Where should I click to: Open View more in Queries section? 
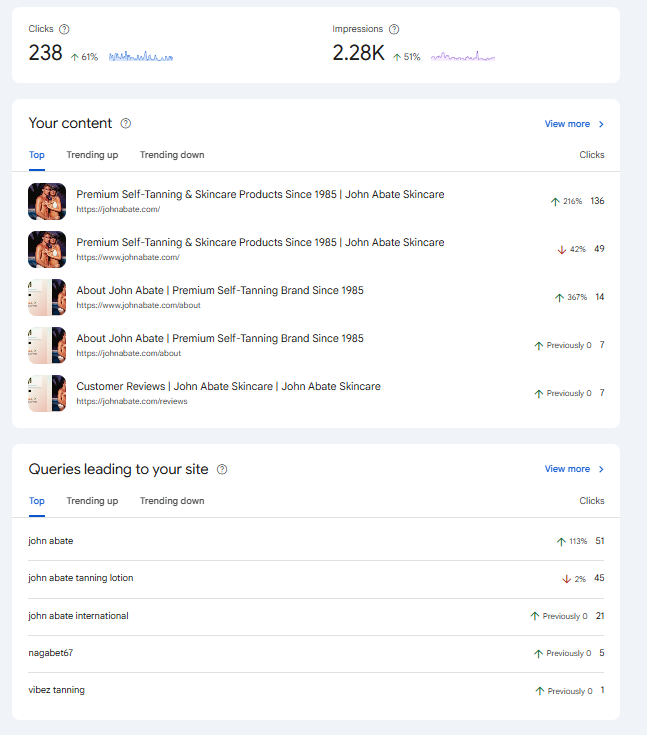coord(567,469)
